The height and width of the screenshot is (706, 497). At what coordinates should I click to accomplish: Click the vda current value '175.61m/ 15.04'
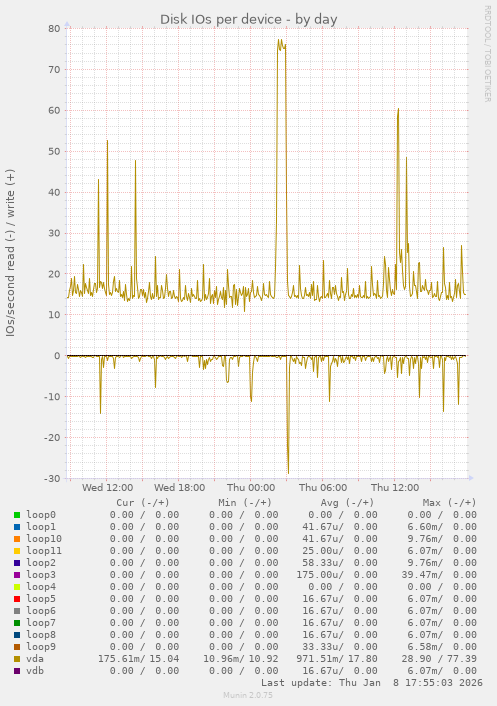coord(139,659)
